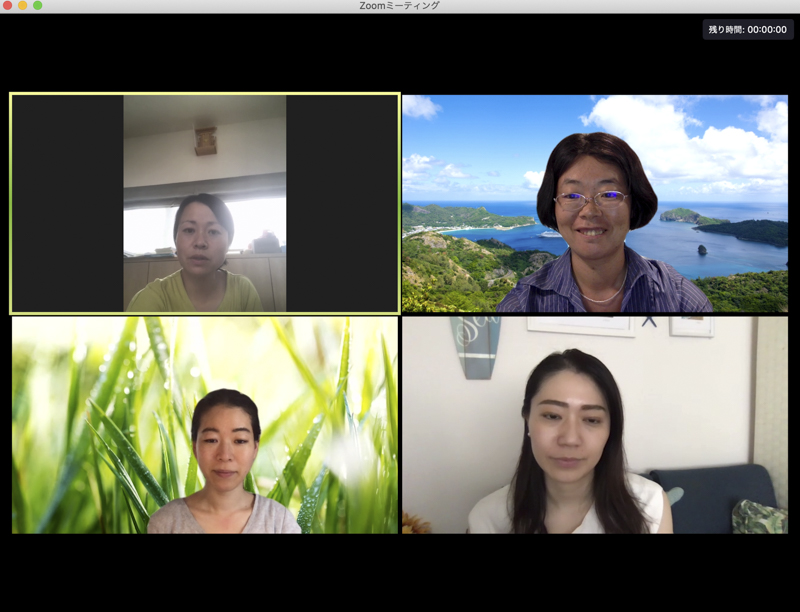The width and height of the screenshot is (800, 612).
Task: Click the leaf-patterned cushion on the sofa
Action: 759,517
